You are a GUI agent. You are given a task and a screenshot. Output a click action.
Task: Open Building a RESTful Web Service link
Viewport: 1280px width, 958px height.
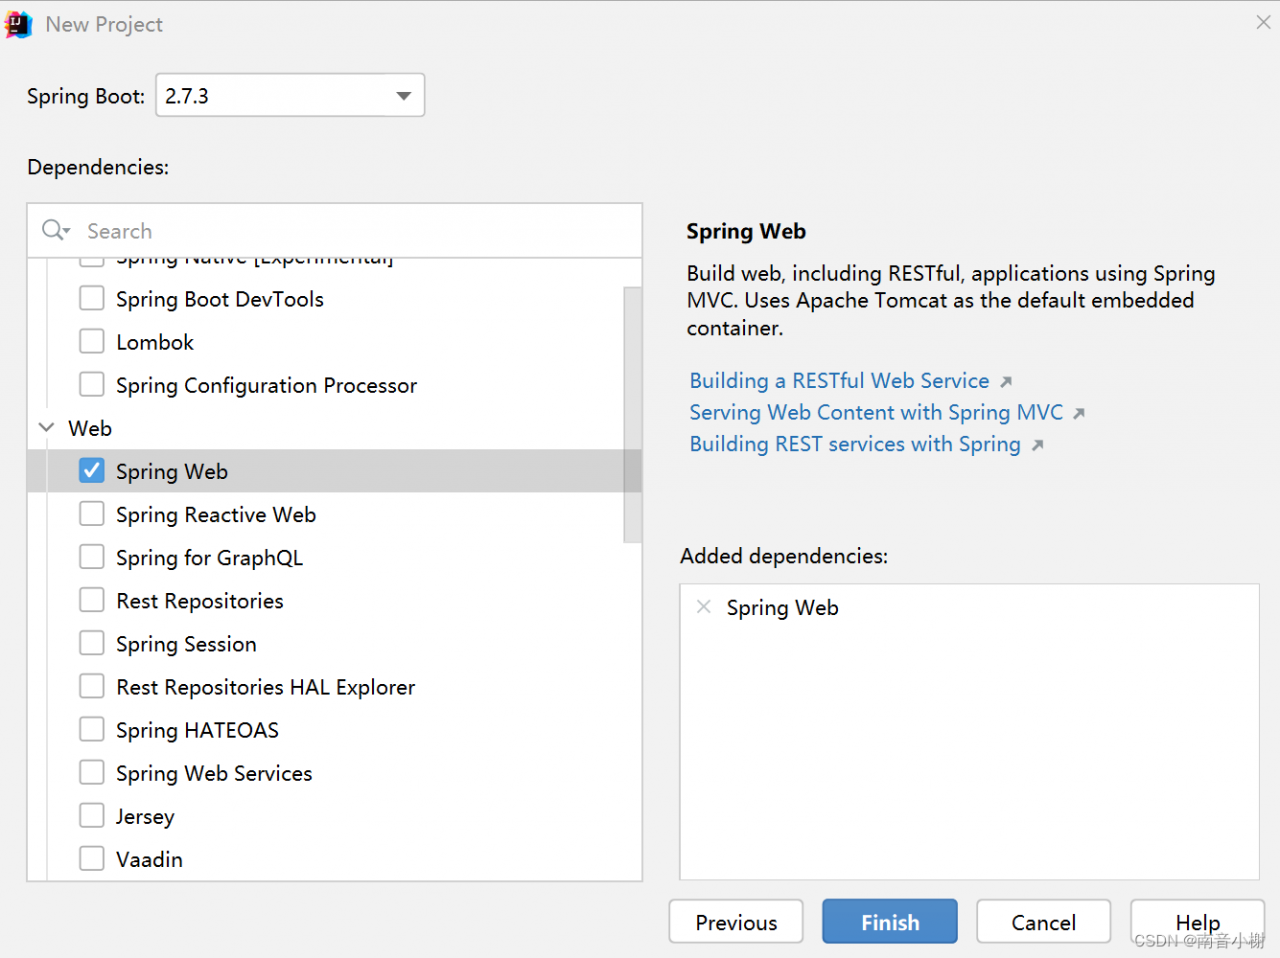[x=839, y=381]
